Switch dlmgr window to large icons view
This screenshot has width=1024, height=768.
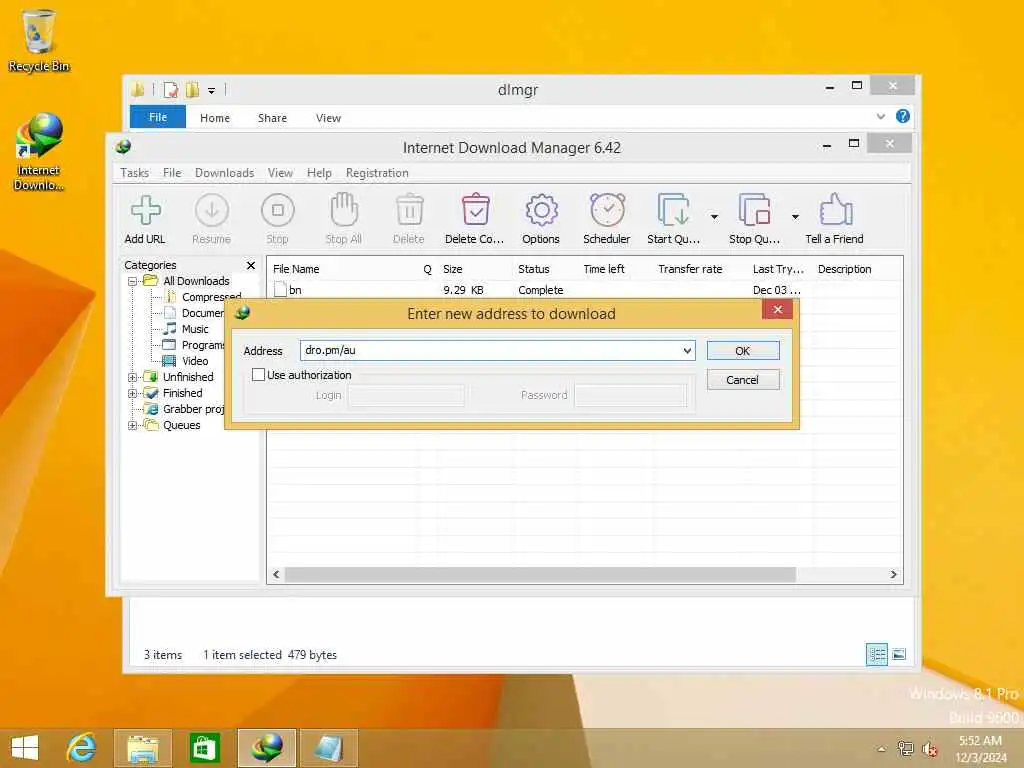pos(899,654)
